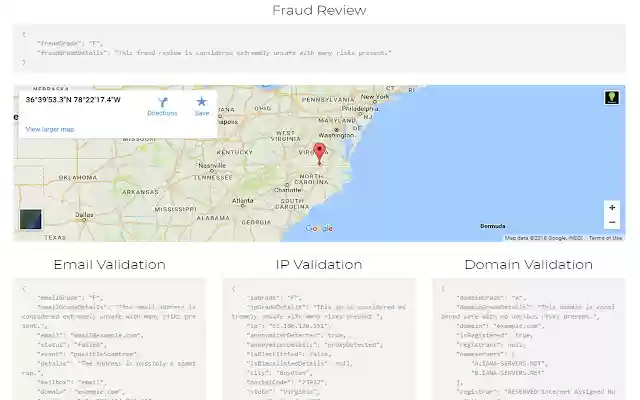The width and height of the screenshot is (640, 400).
Task: Click the Charlotte label on map
Action: [x=288, y=190]
